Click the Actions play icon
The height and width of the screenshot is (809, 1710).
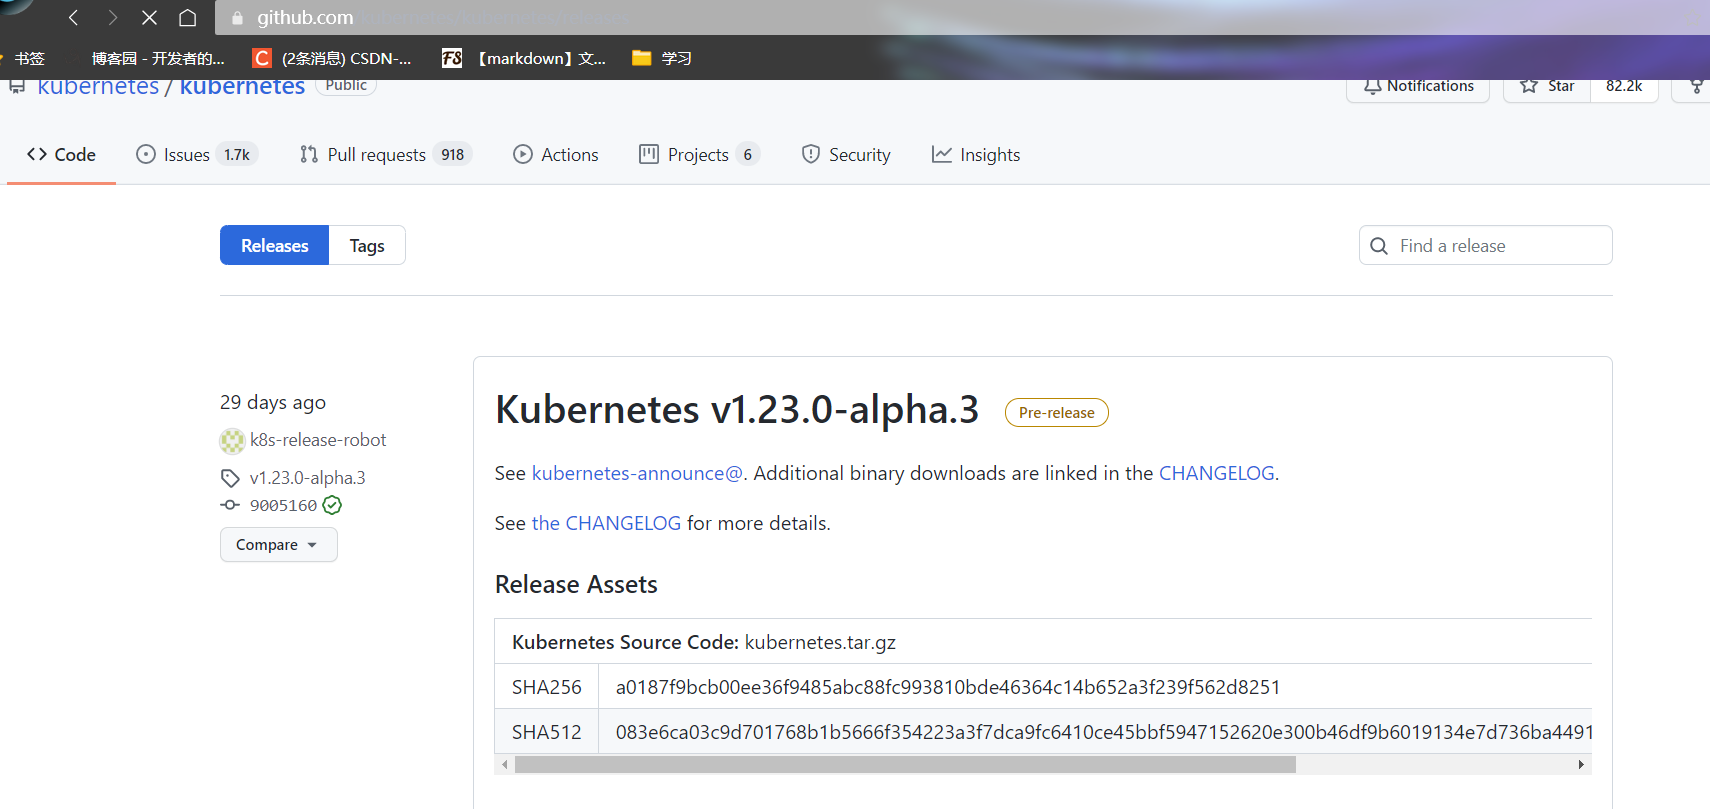[523, 154]
